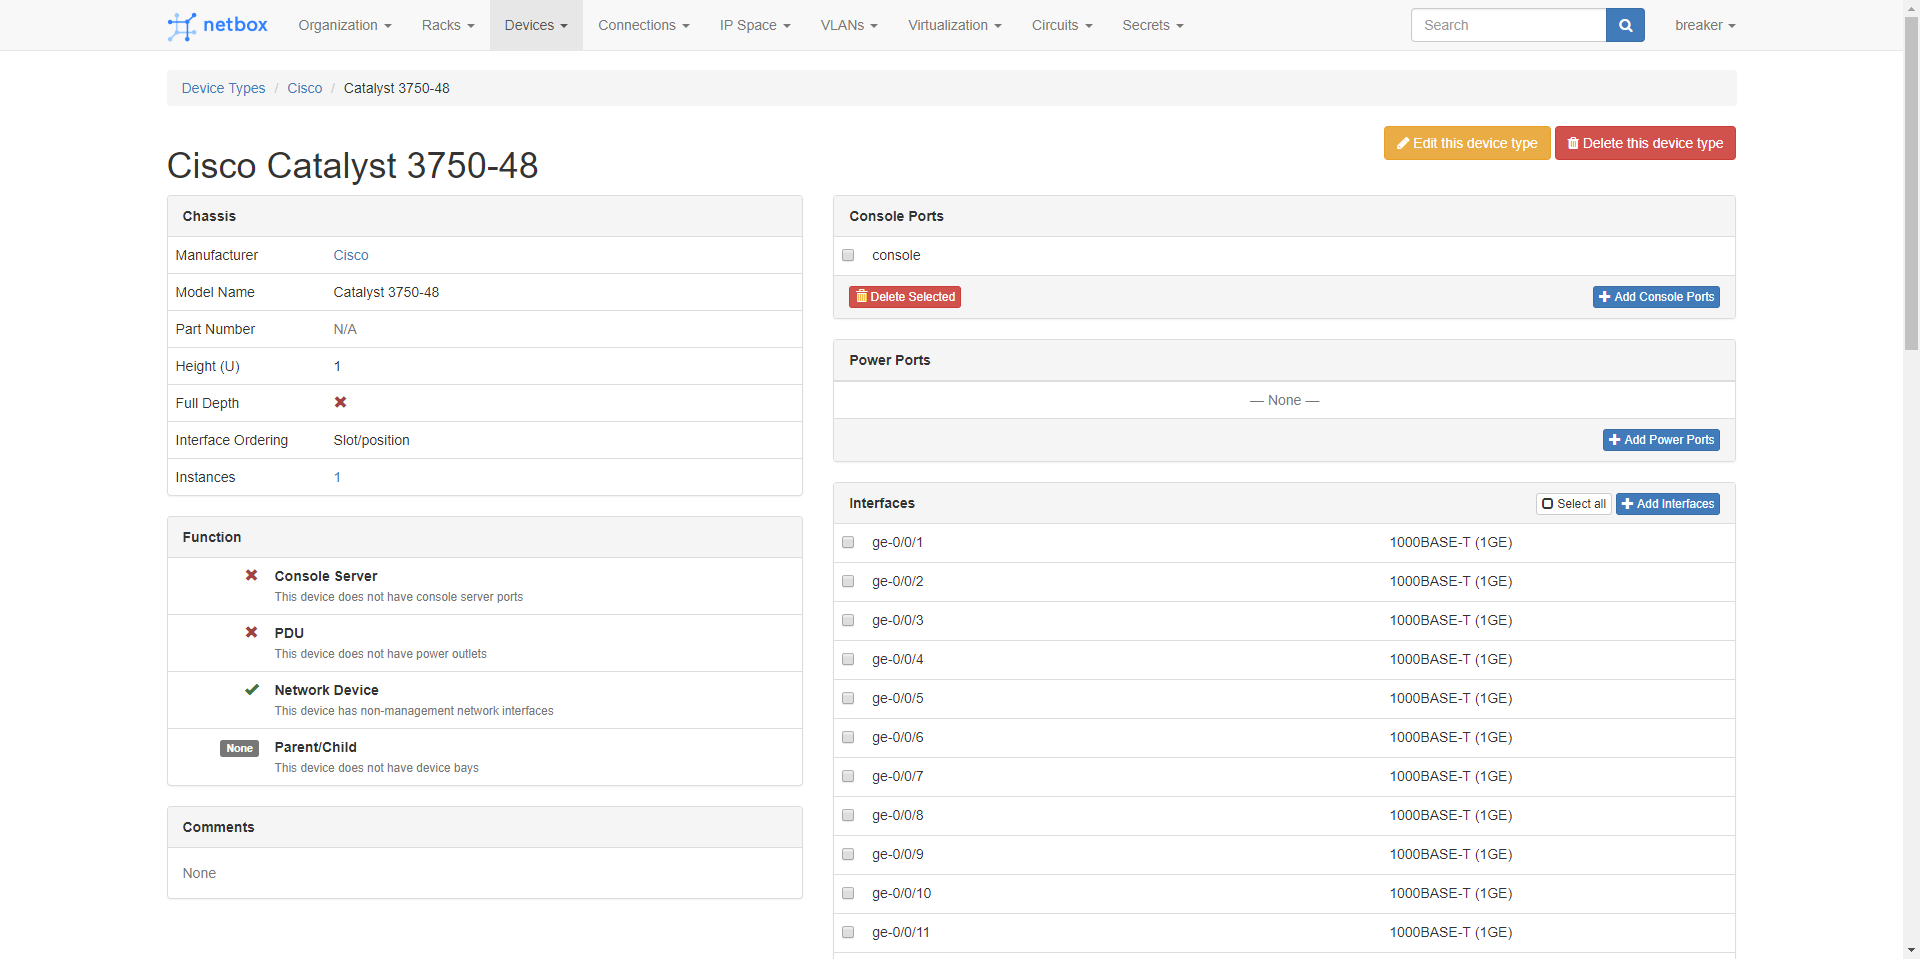The image size is (1920, 959).
Task: Click the plus icon on Add Power Ports
Action: tap(1613, 440)
